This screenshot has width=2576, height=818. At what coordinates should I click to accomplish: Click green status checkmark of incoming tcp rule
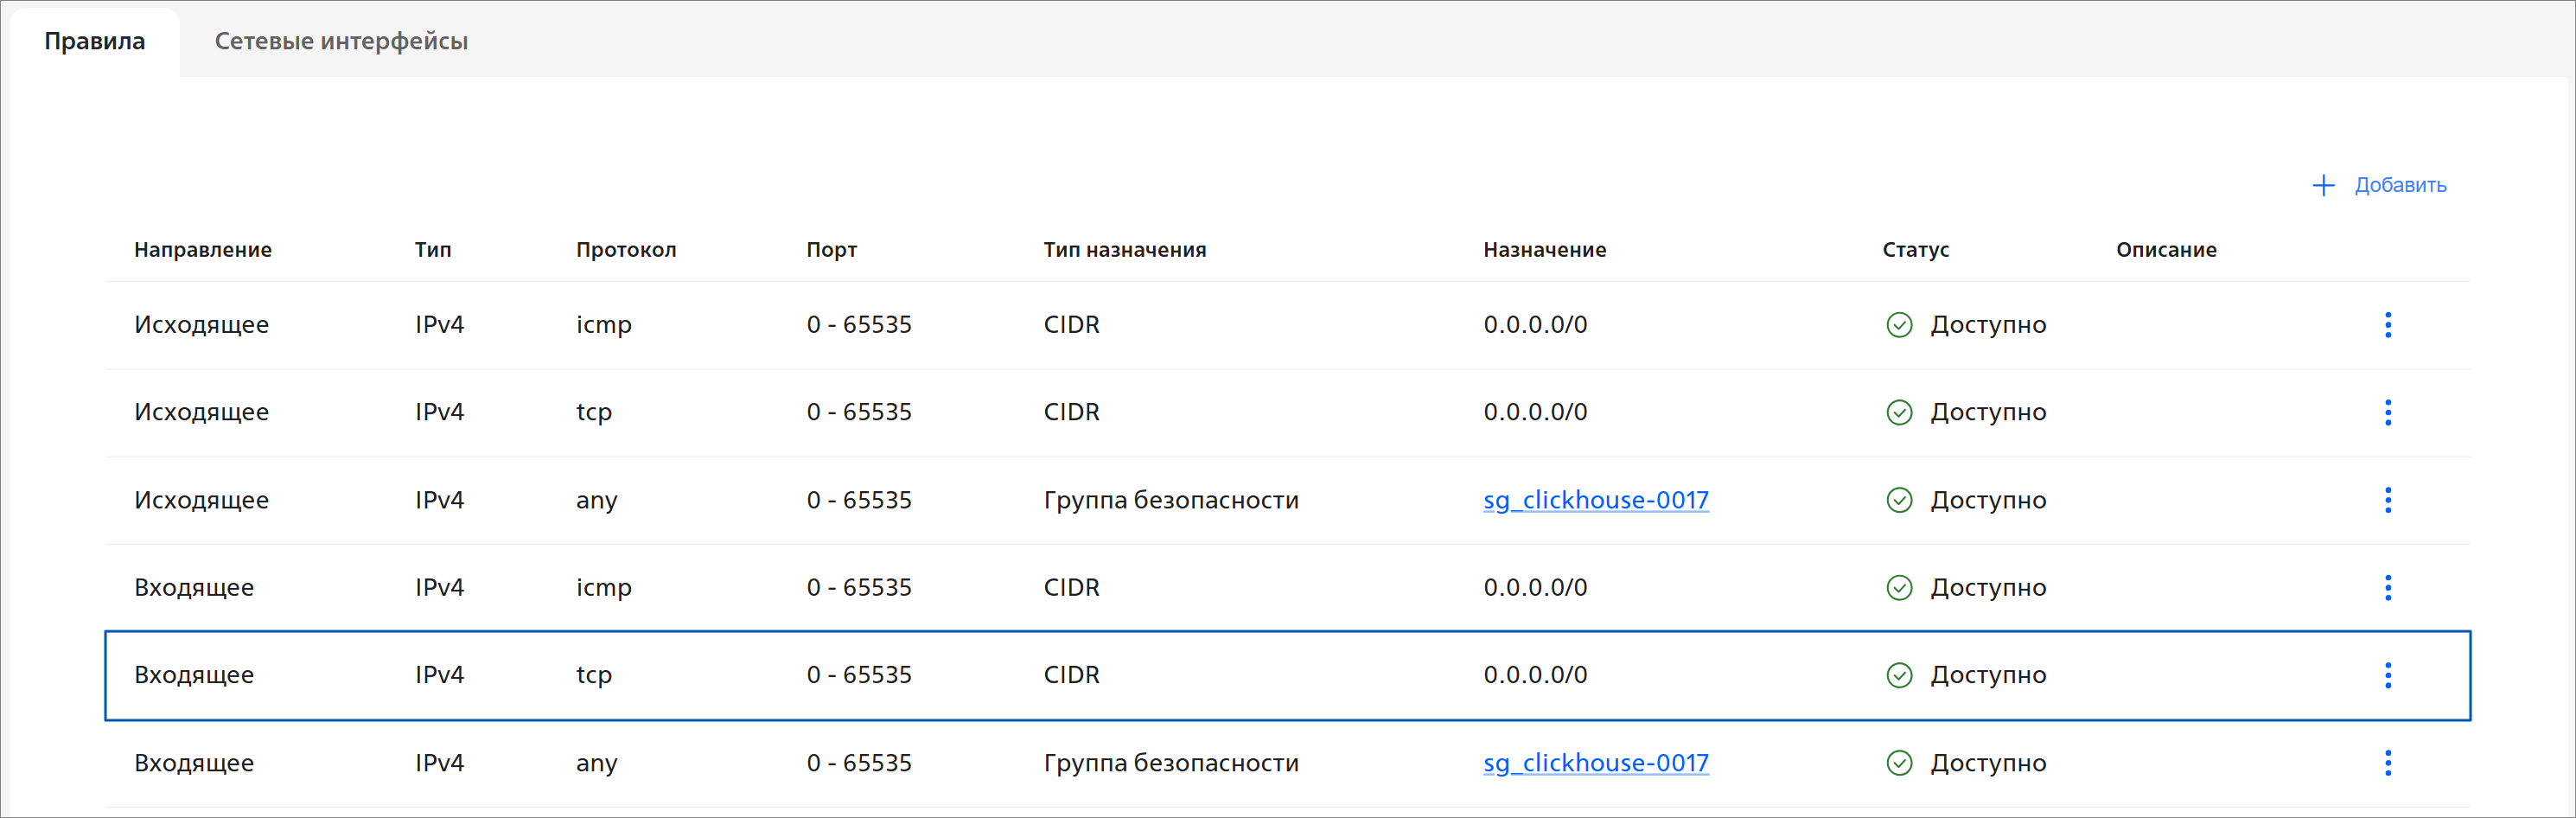pyautogui.click(x=1898, y=675)
